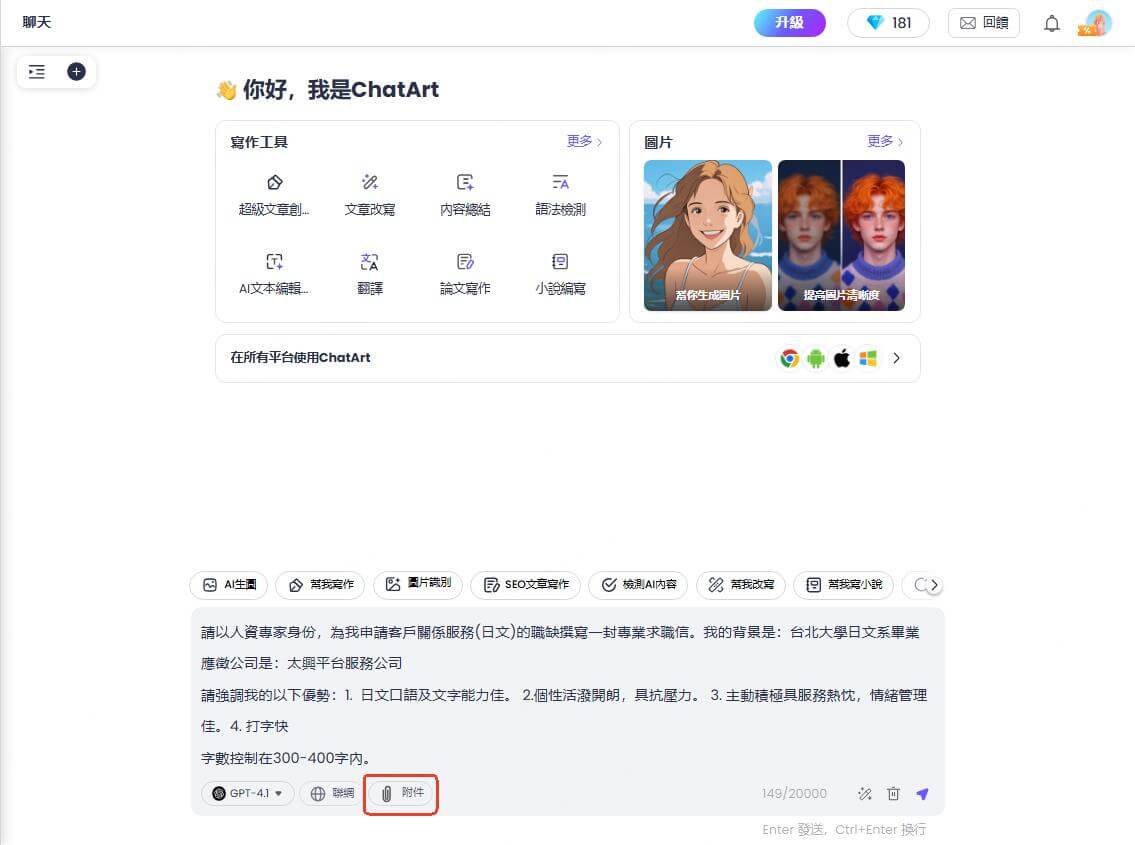This screenshot has height=845, width=1135.
Task: Select the AI生圖 quick chip
Action: (x=229, y=585)
